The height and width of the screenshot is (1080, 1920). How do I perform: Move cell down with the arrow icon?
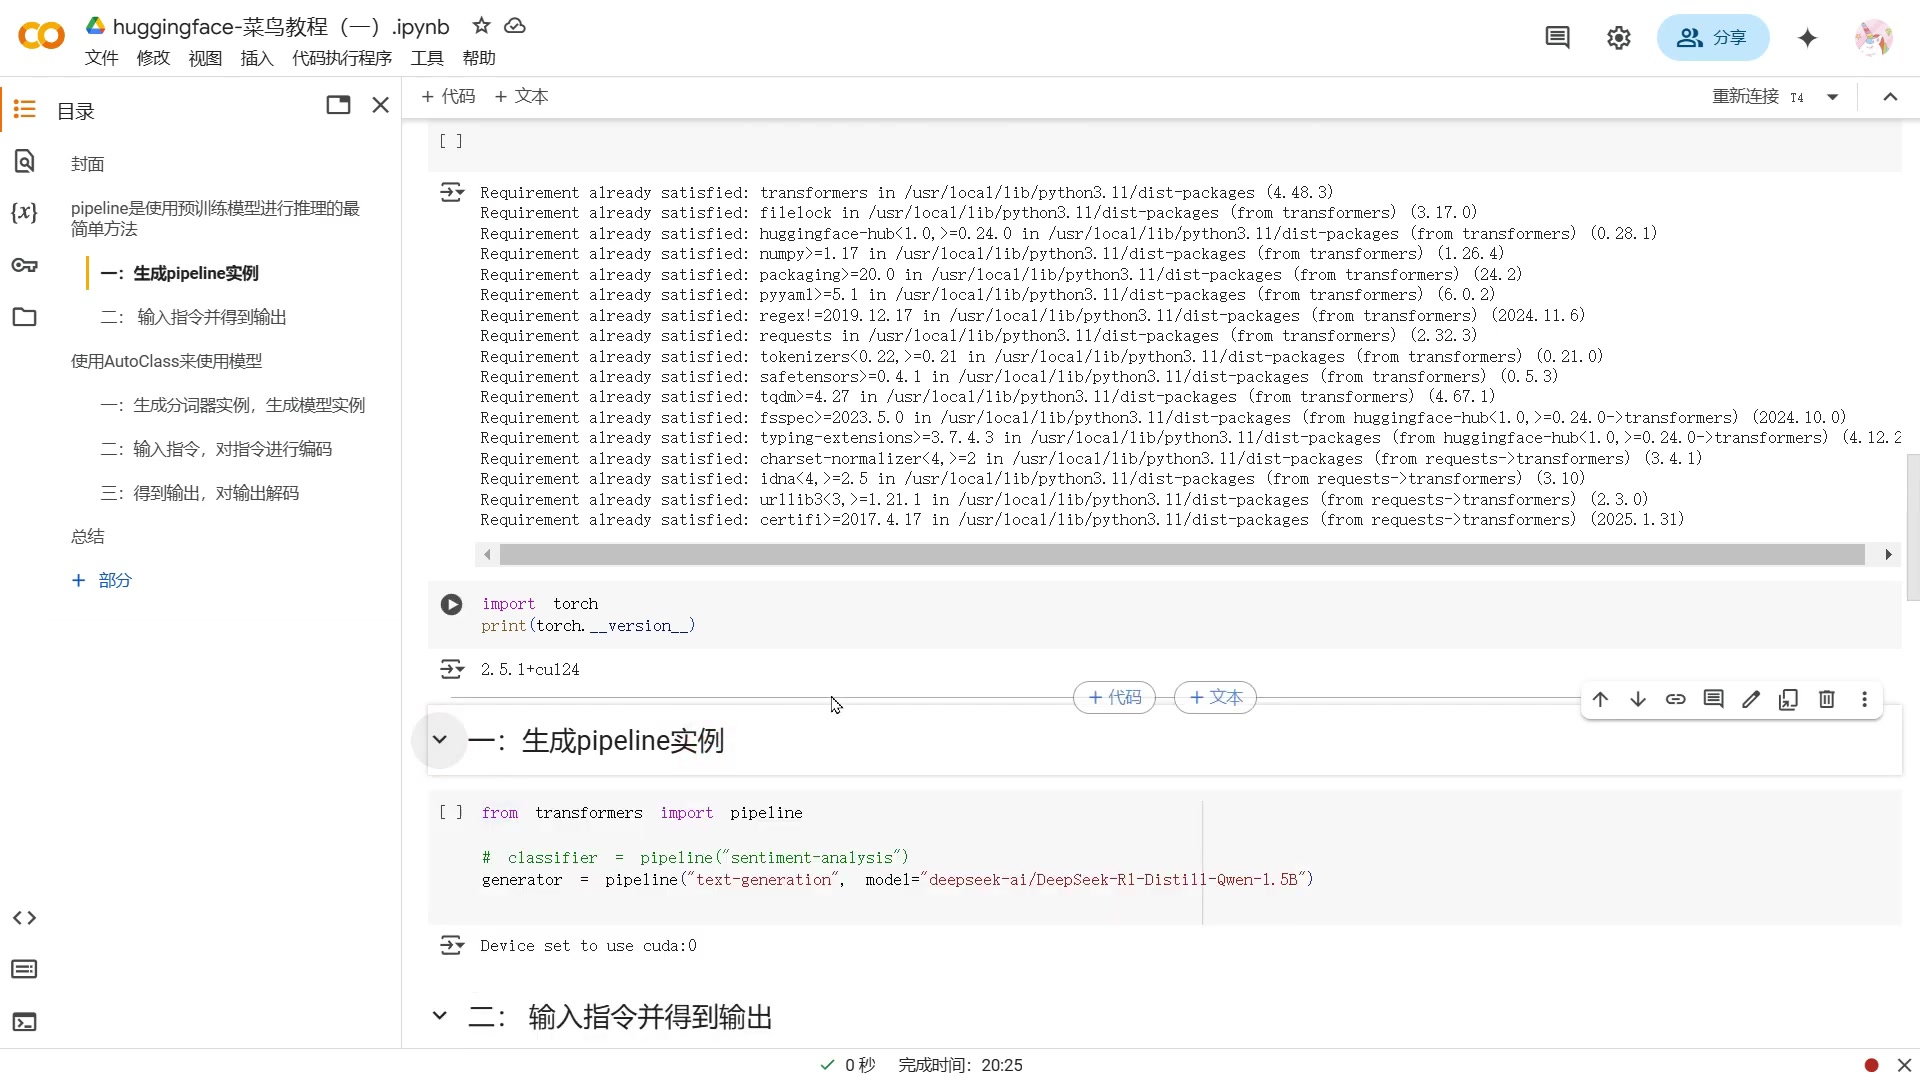(1638, 699)
